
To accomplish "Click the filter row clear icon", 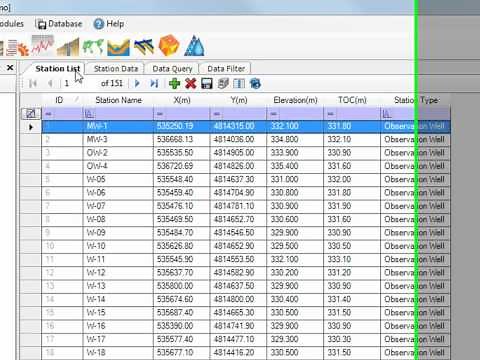I will pos(31,114).
